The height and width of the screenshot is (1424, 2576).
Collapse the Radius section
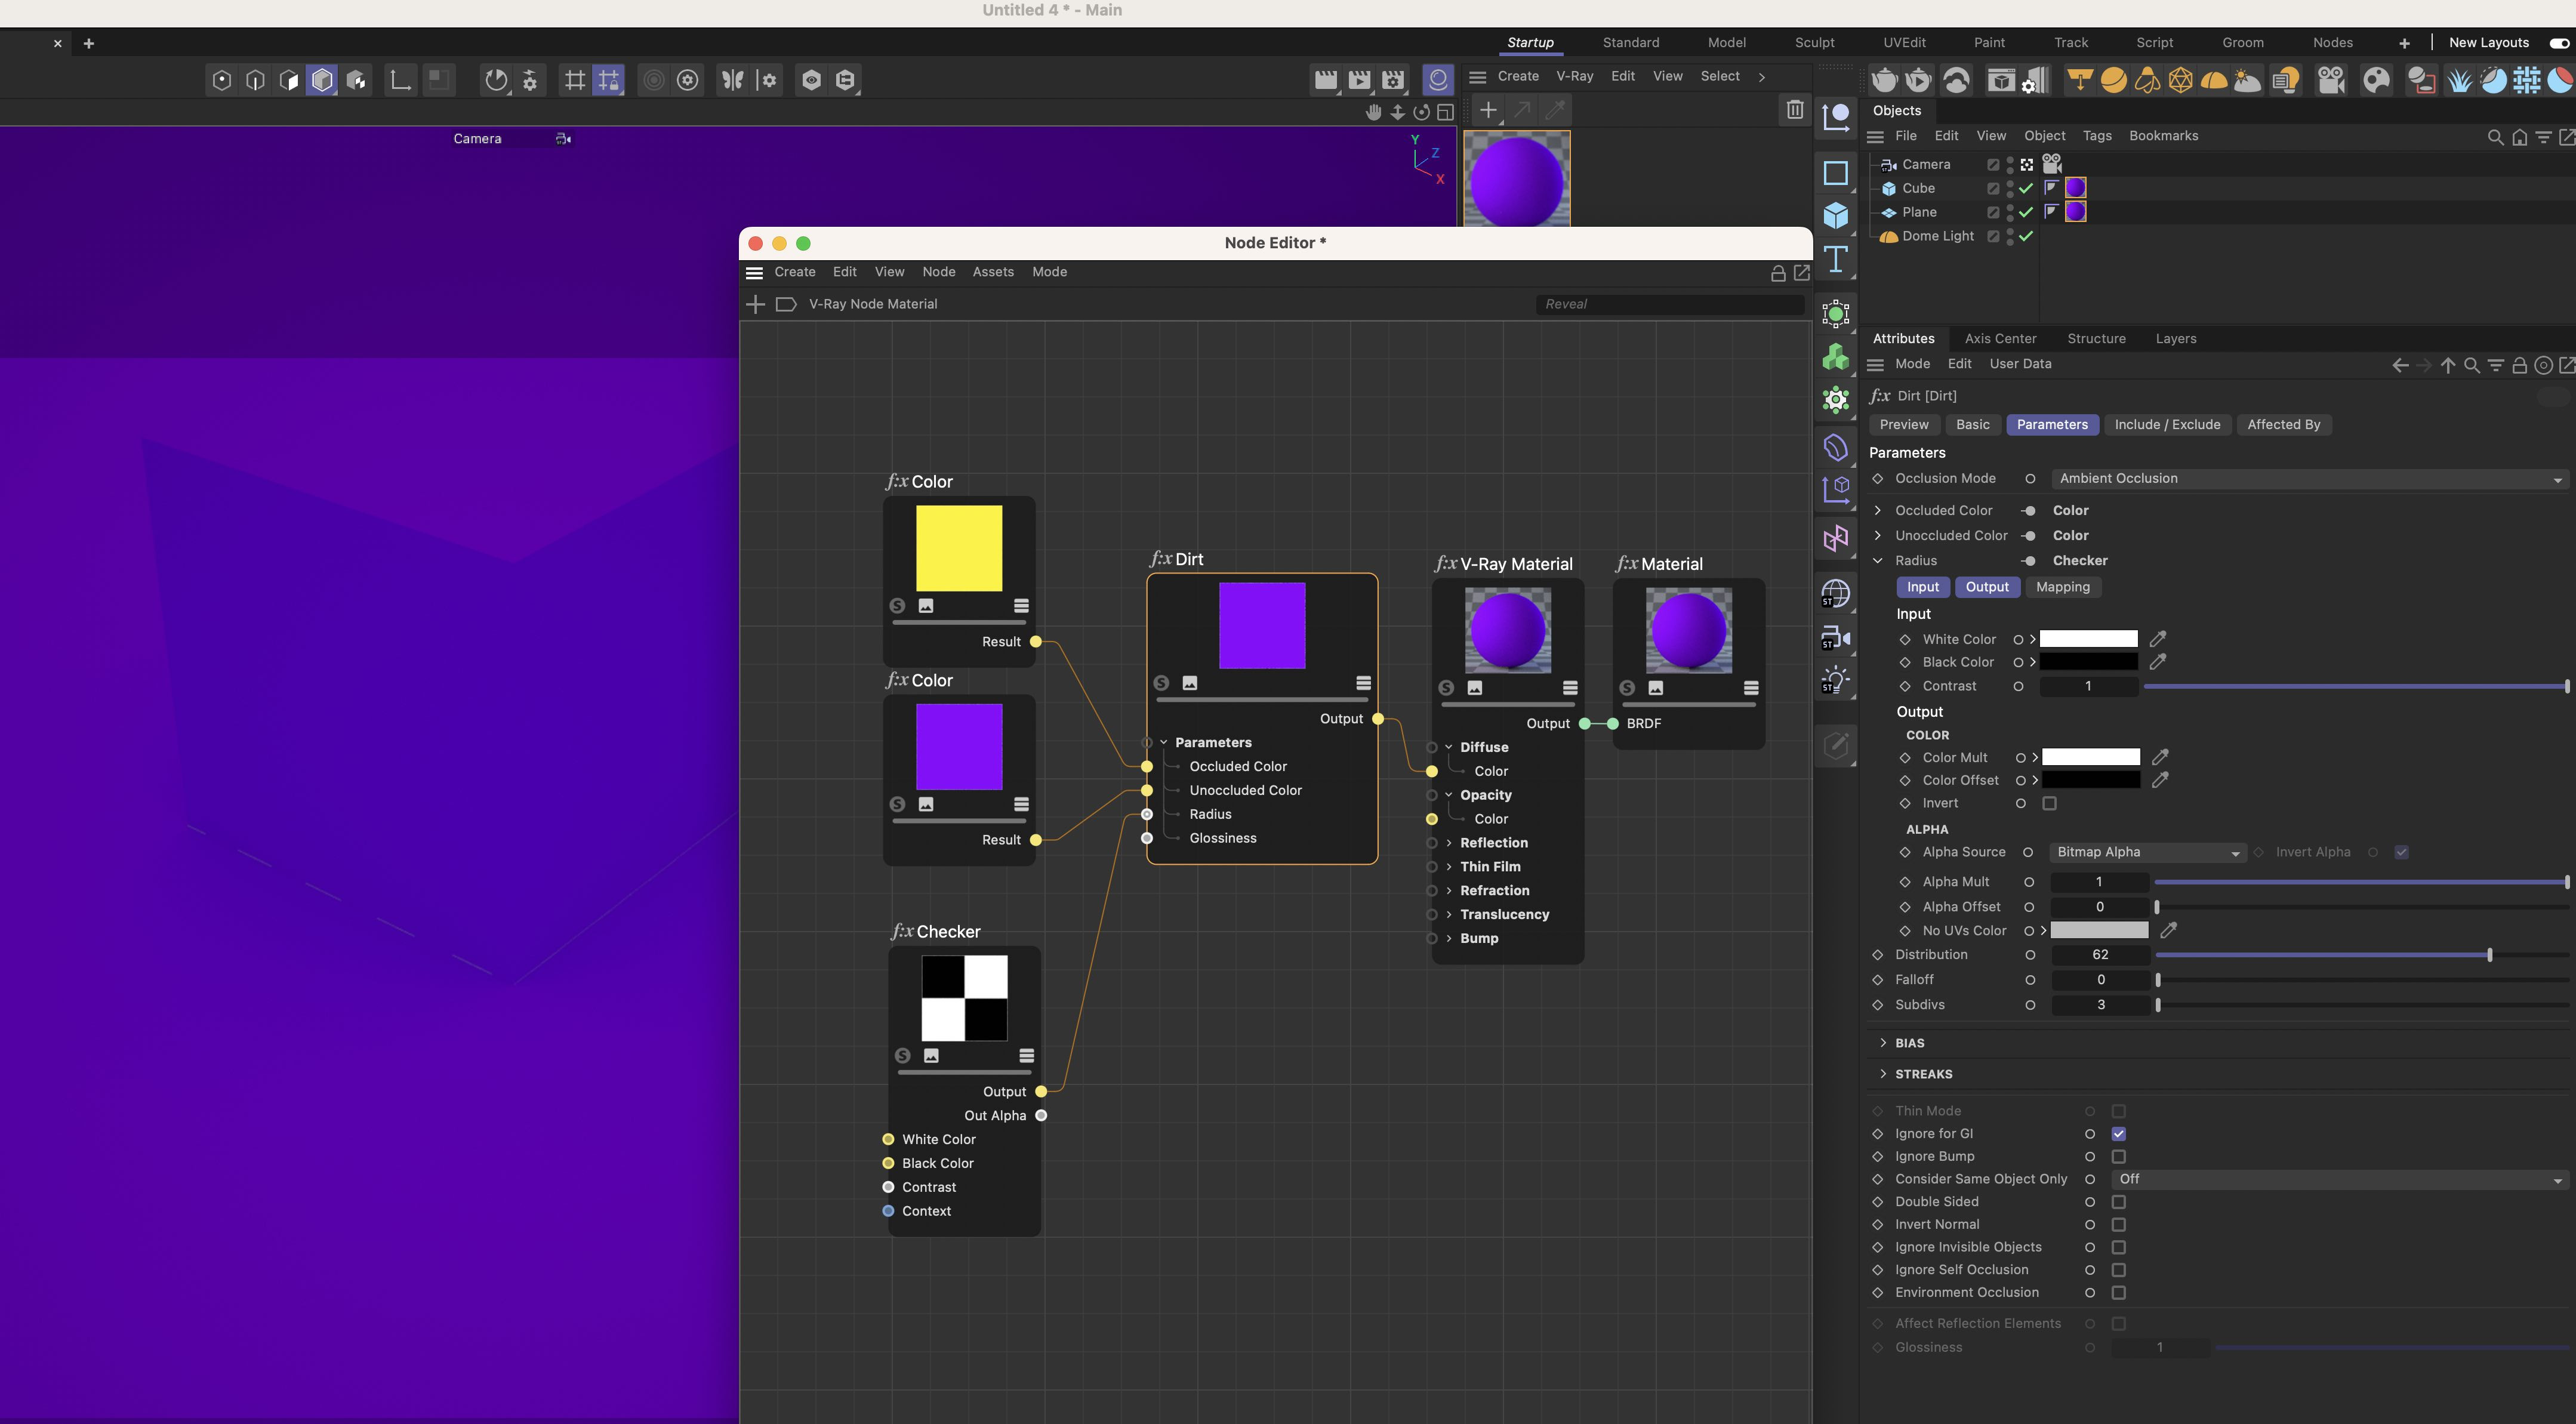1877,561
